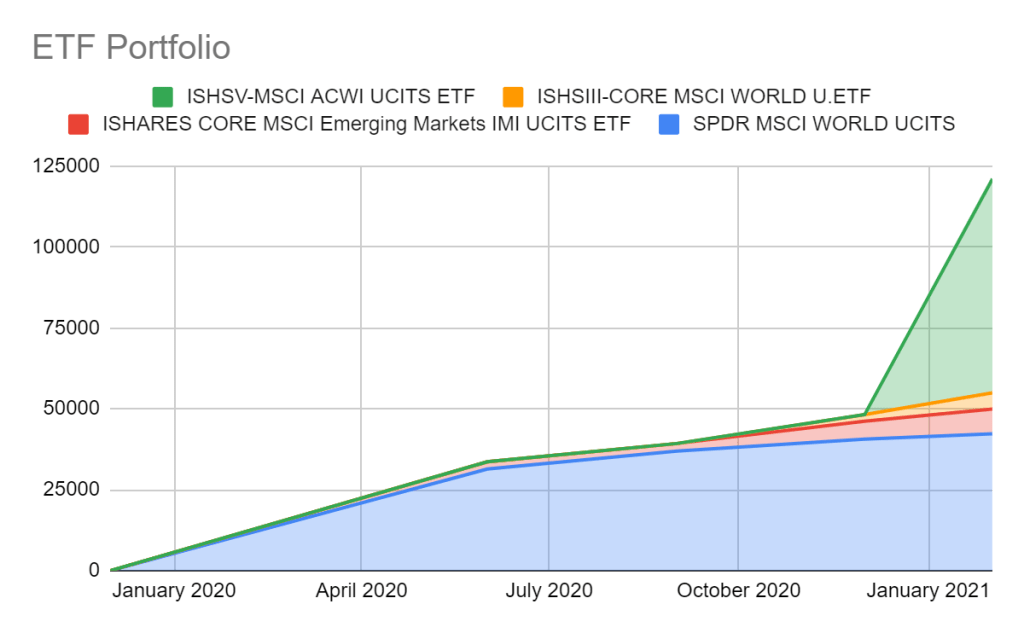This screenshot has height=633, width=1024.
Task: Click the October 2020 x-axis label
Action: click(x=738, y=591)
